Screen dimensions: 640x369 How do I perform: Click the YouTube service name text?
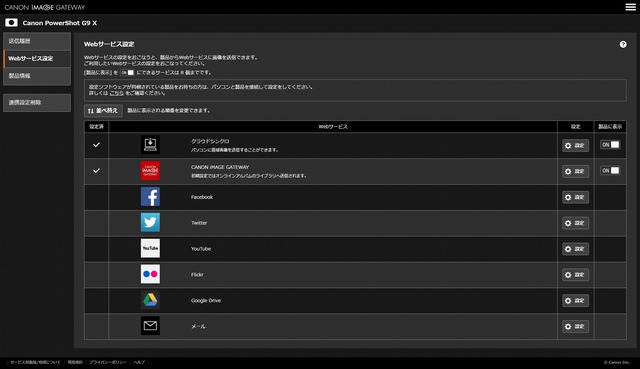click(x=201, y=249)
